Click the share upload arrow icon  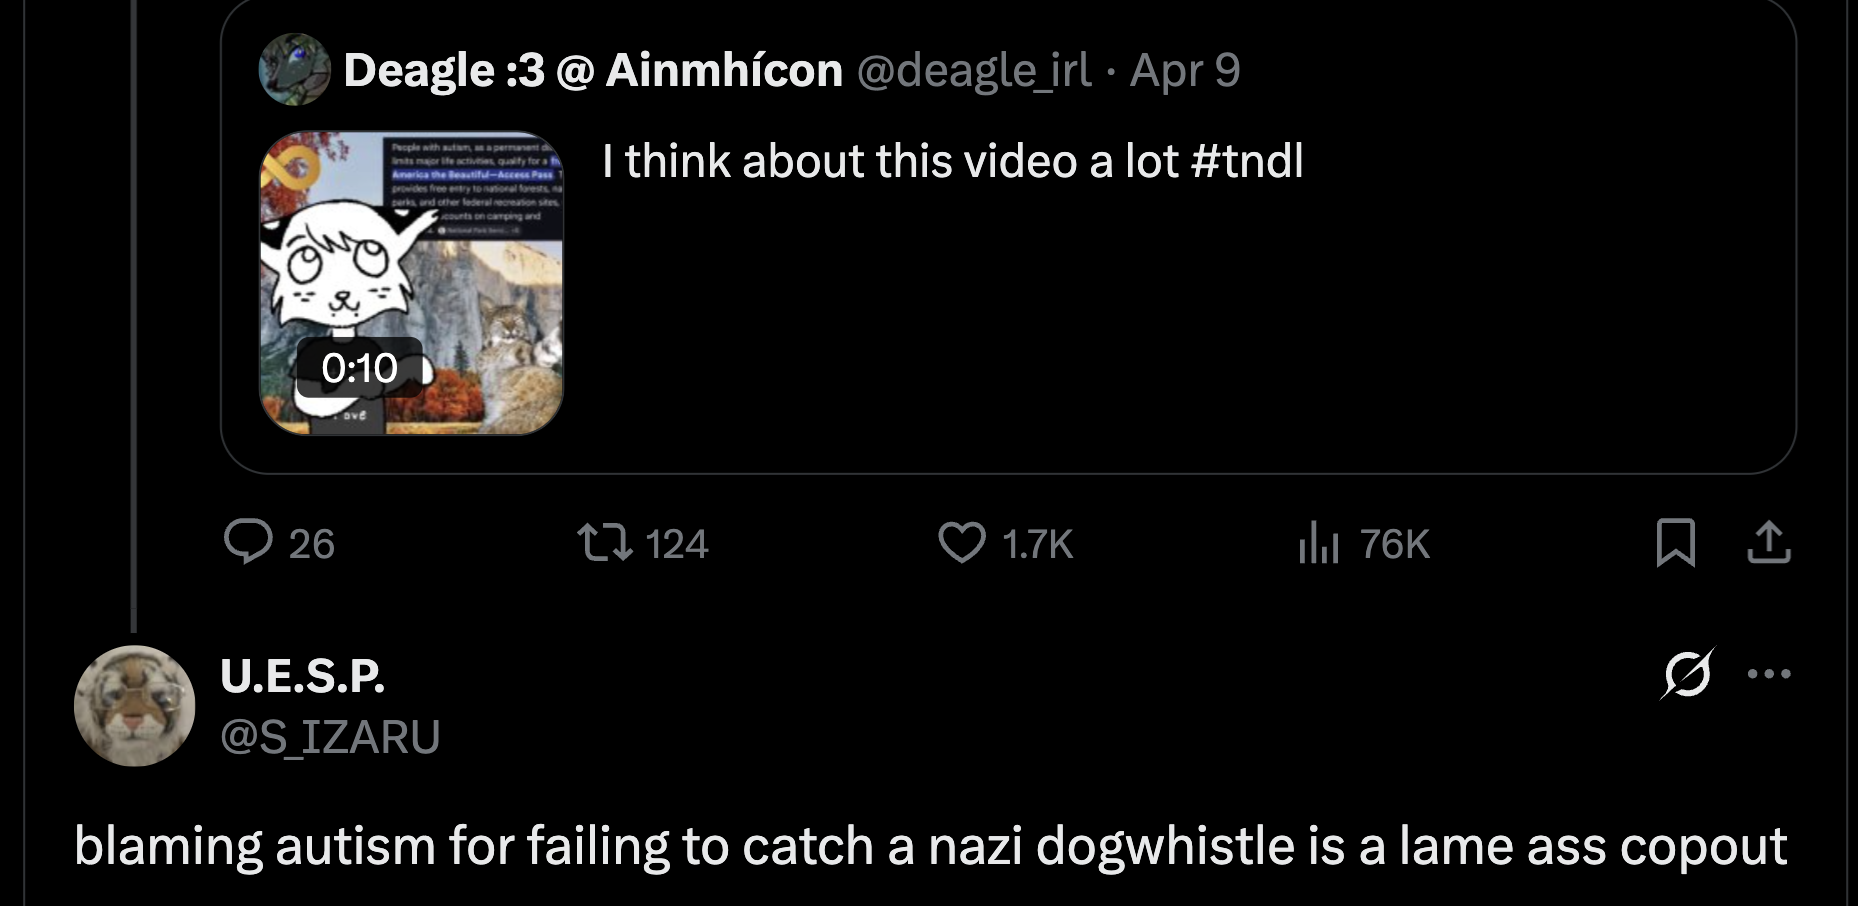click(x=1768, y=542)
